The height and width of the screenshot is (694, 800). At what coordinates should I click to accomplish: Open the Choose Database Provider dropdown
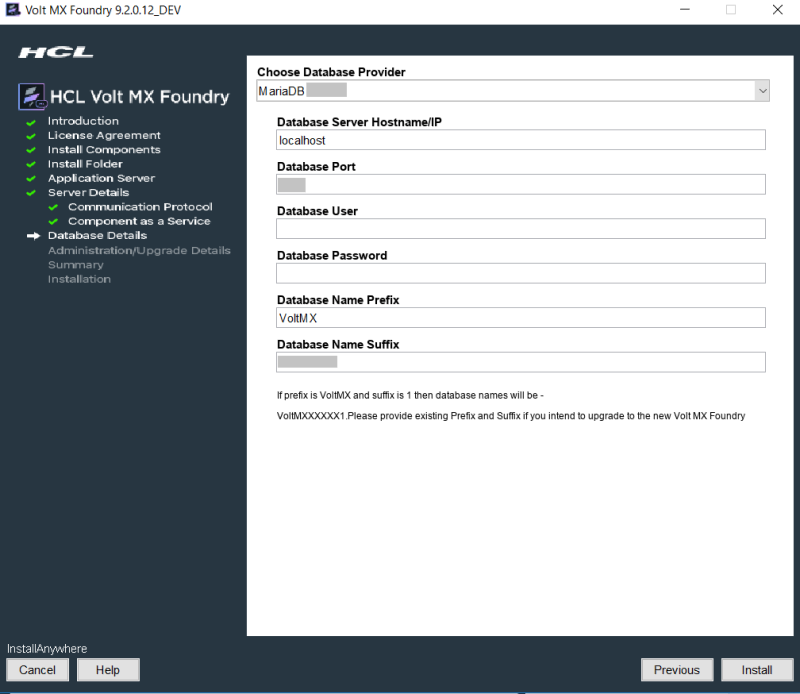tap(513, 91)
